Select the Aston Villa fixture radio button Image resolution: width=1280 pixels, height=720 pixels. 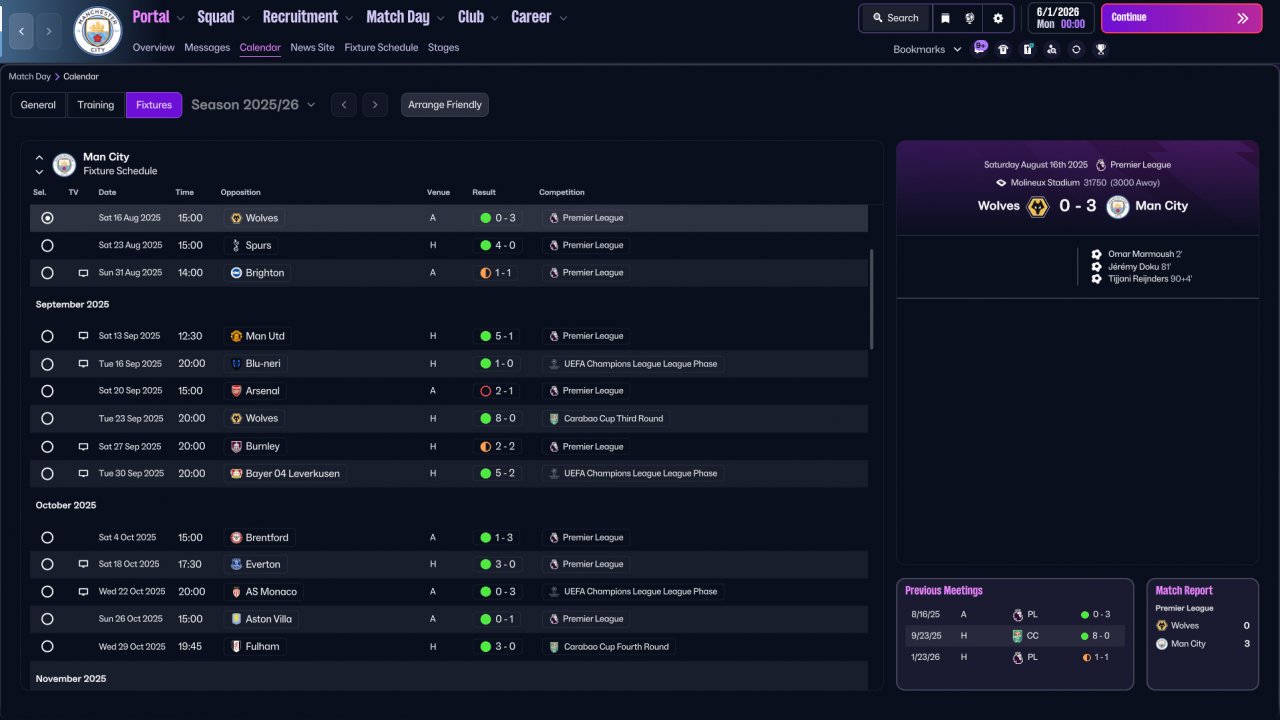tap(47, 619)
